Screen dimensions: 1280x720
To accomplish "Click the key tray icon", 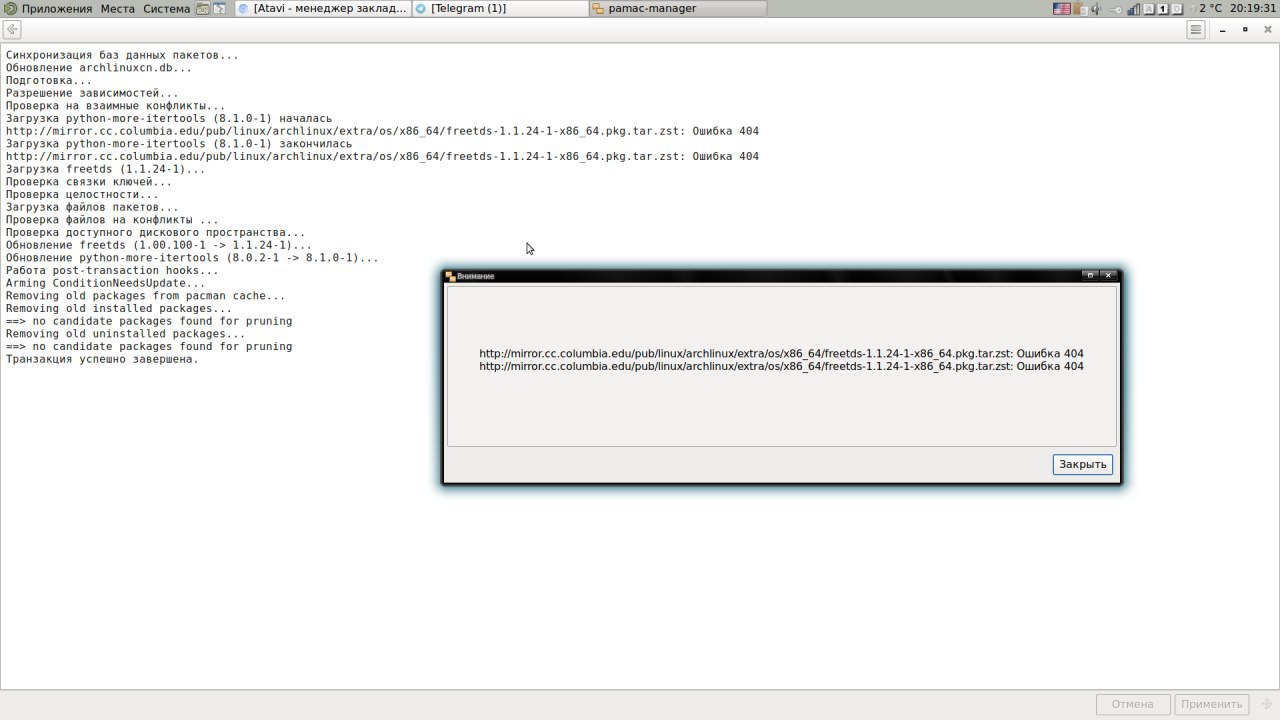I will [1116, 10].
